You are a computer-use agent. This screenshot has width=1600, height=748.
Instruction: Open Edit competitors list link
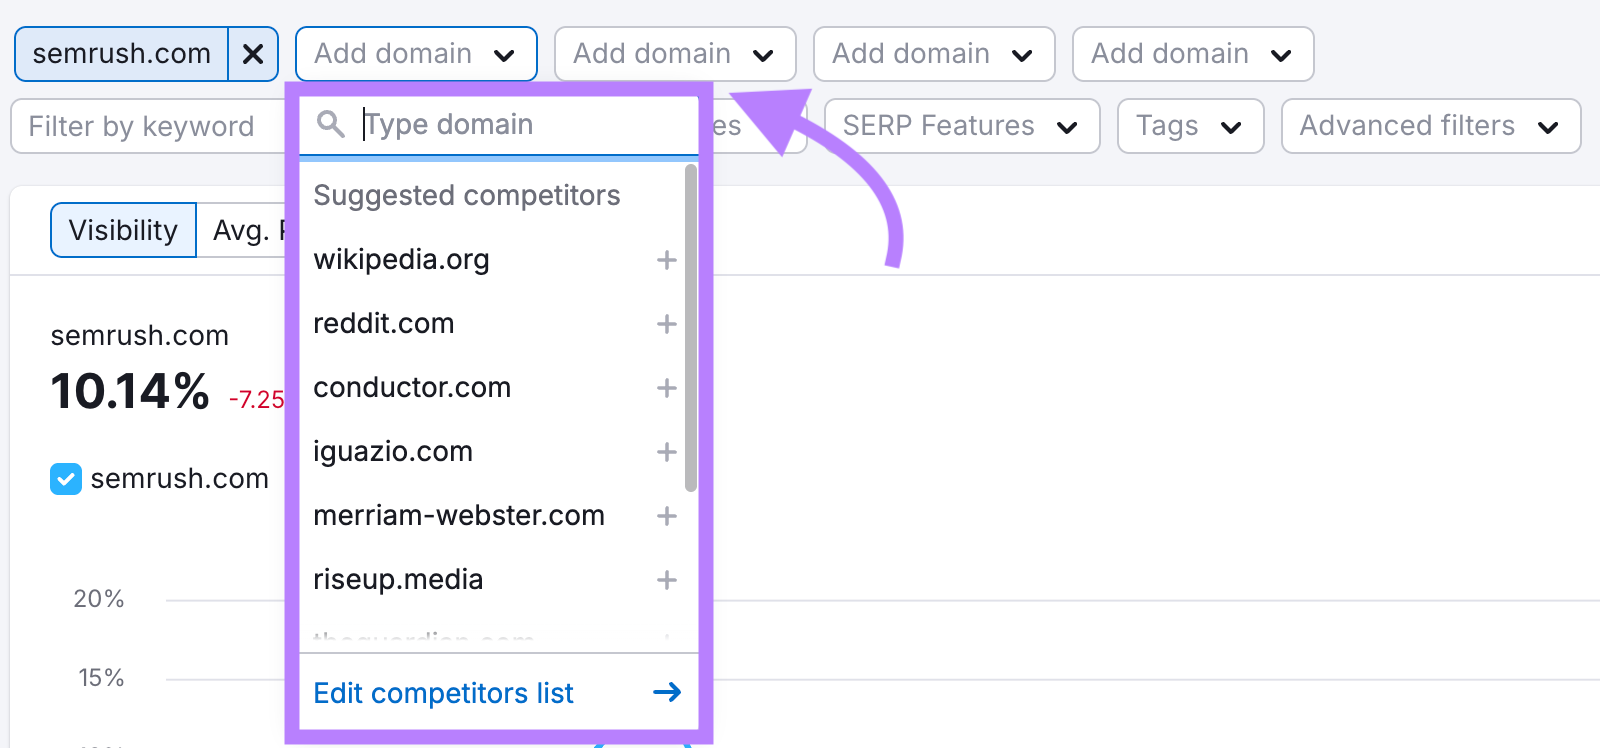point(443,693)
